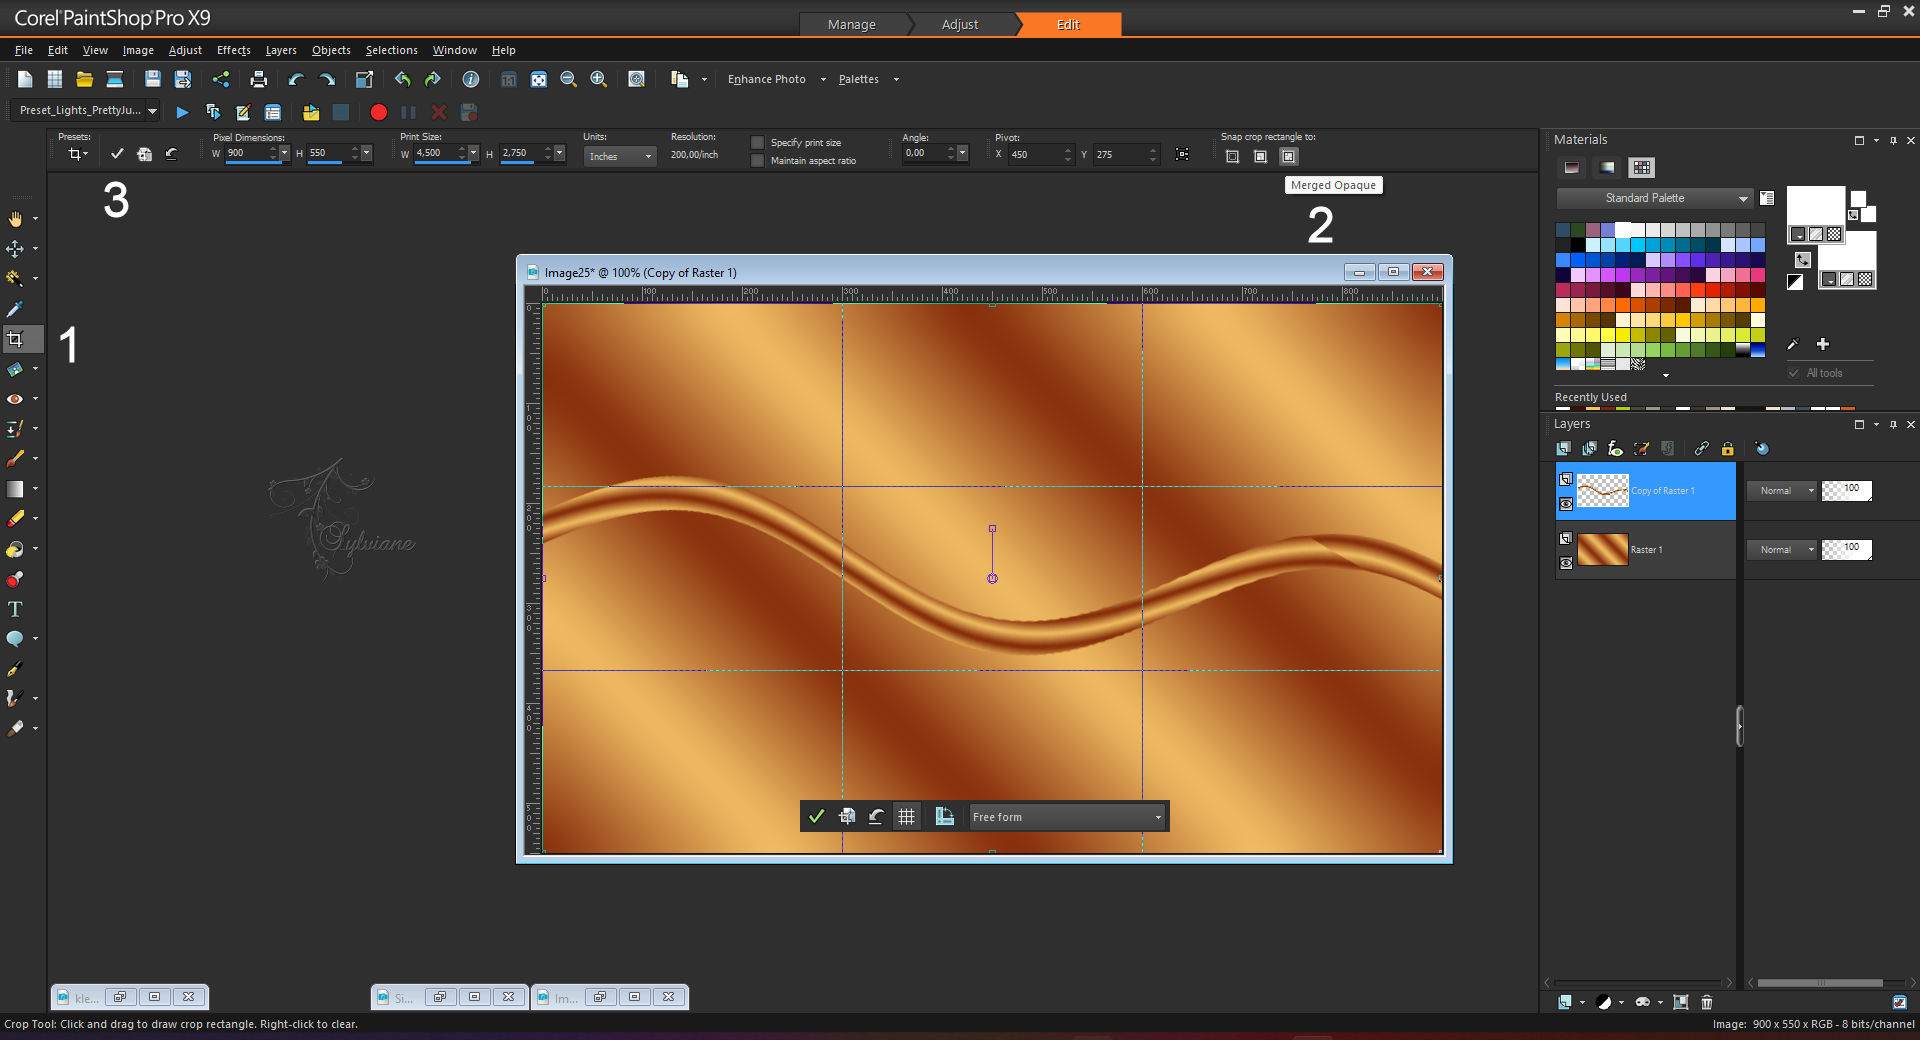1920x1040 pixels.
Task: Click the Add to Palette plus icon
Action: click(x=1823, y=344)
